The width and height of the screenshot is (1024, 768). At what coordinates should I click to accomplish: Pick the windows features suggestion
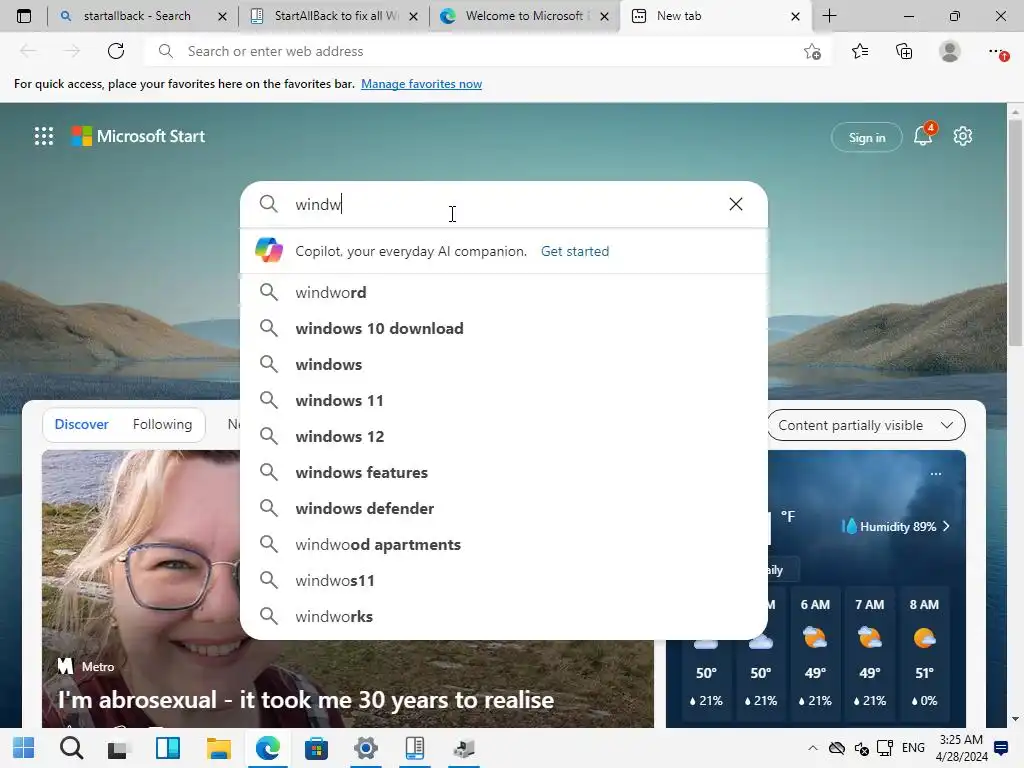click(x=504, y=472)
